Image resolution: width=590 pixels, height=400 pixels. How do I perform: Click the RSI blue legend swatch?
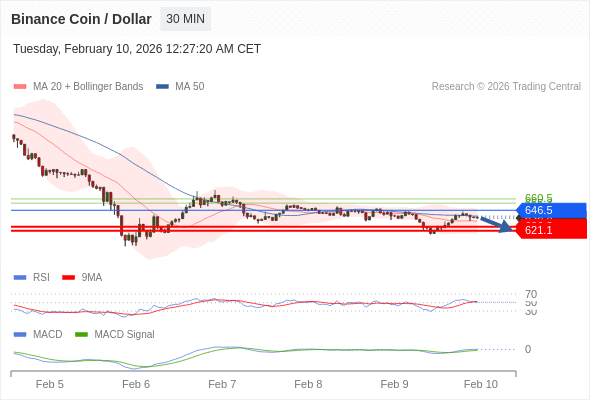tap(20, 278)
